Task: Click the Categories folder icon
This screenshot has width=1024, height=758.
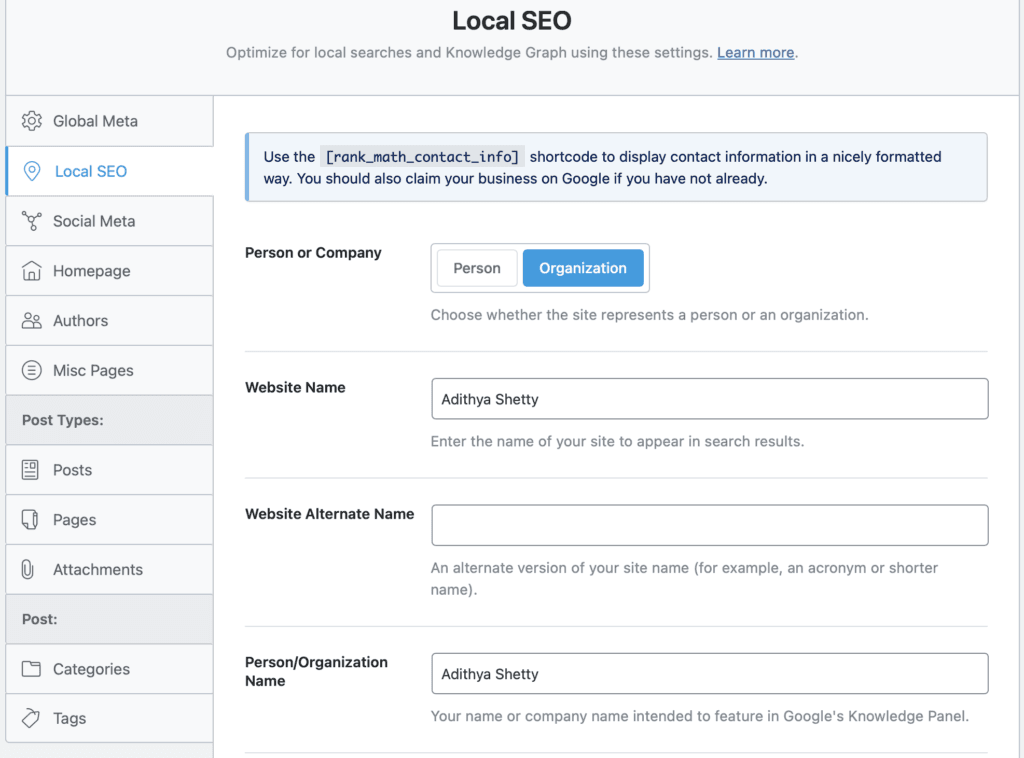Action: point(31,669)
